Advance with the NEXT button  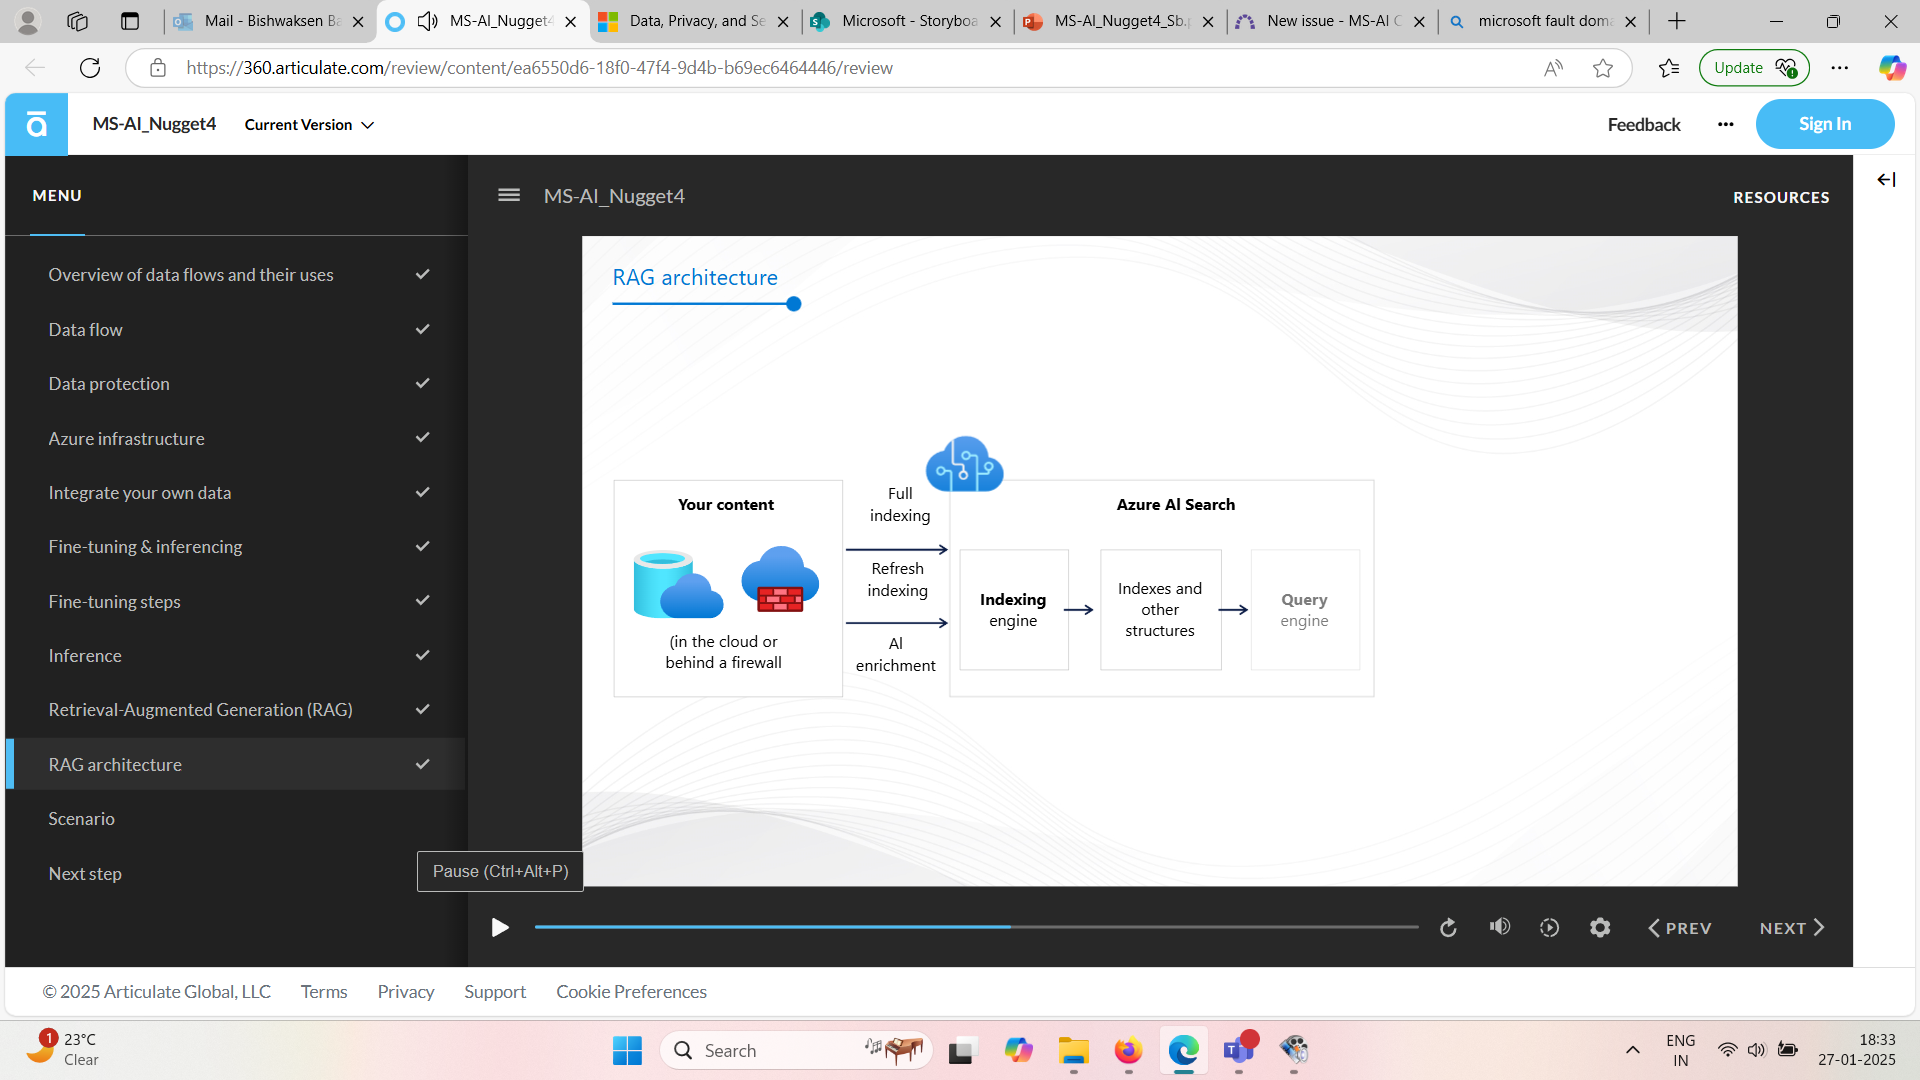point(1792,928)
